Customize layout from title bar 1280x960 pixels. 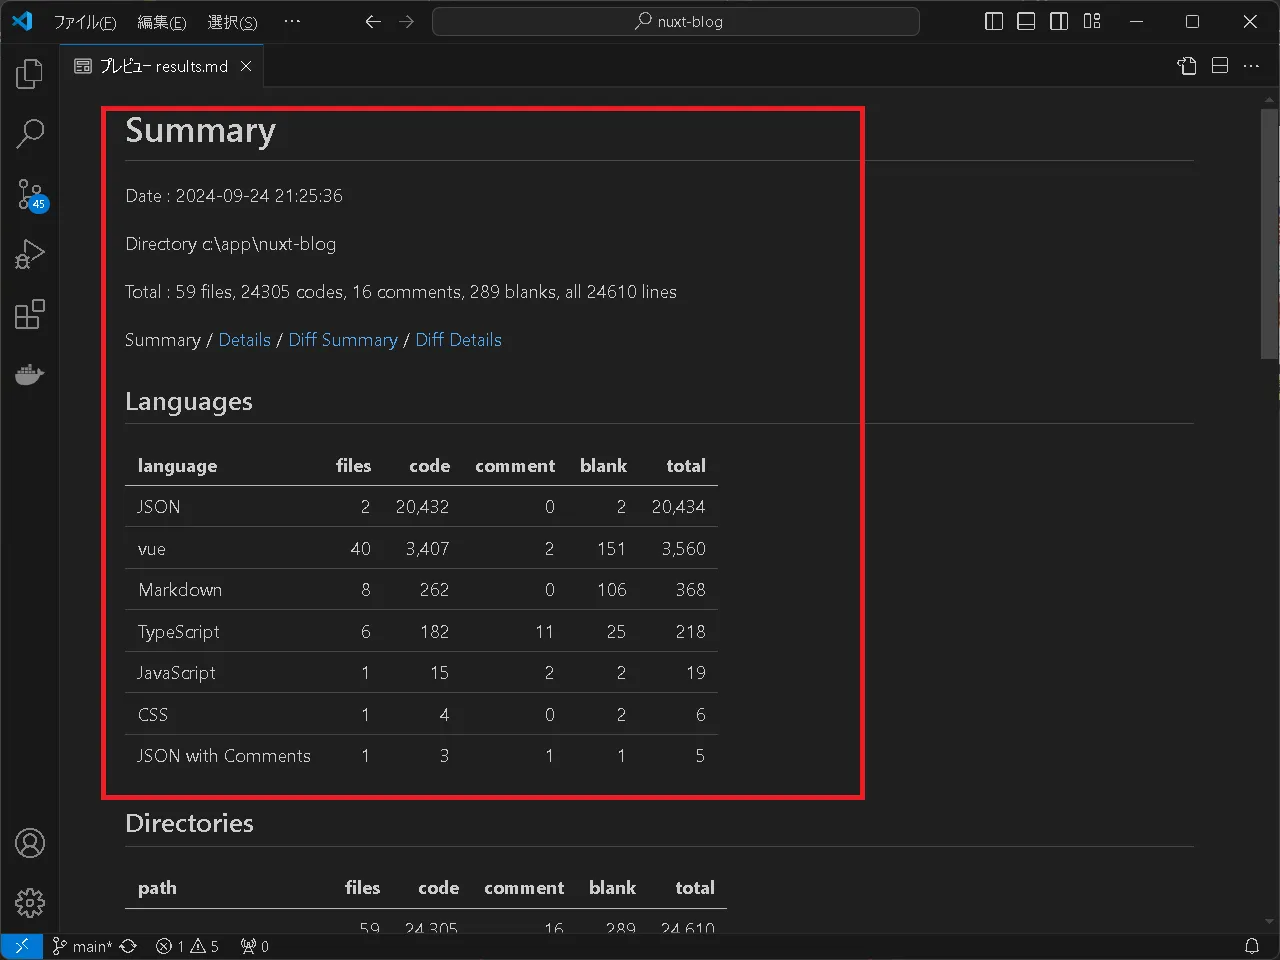tap(1092, 21)
